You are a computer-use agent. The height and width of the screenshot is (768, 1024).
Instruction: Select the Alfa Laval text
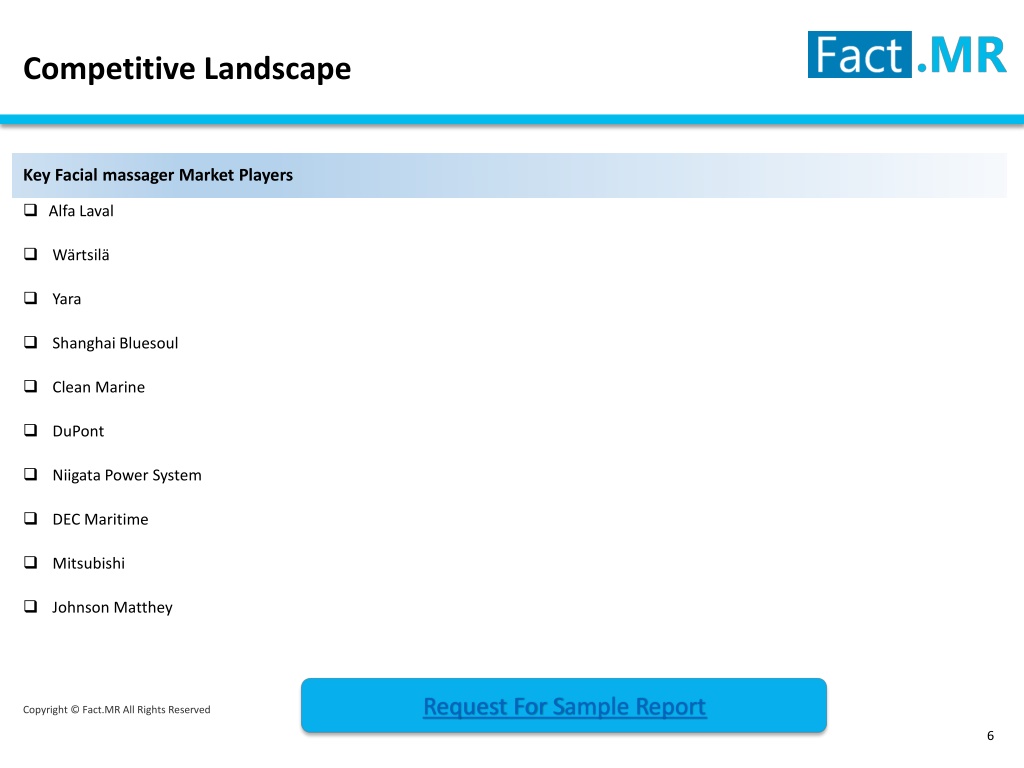pyautogui.click(x=81, y=211)
